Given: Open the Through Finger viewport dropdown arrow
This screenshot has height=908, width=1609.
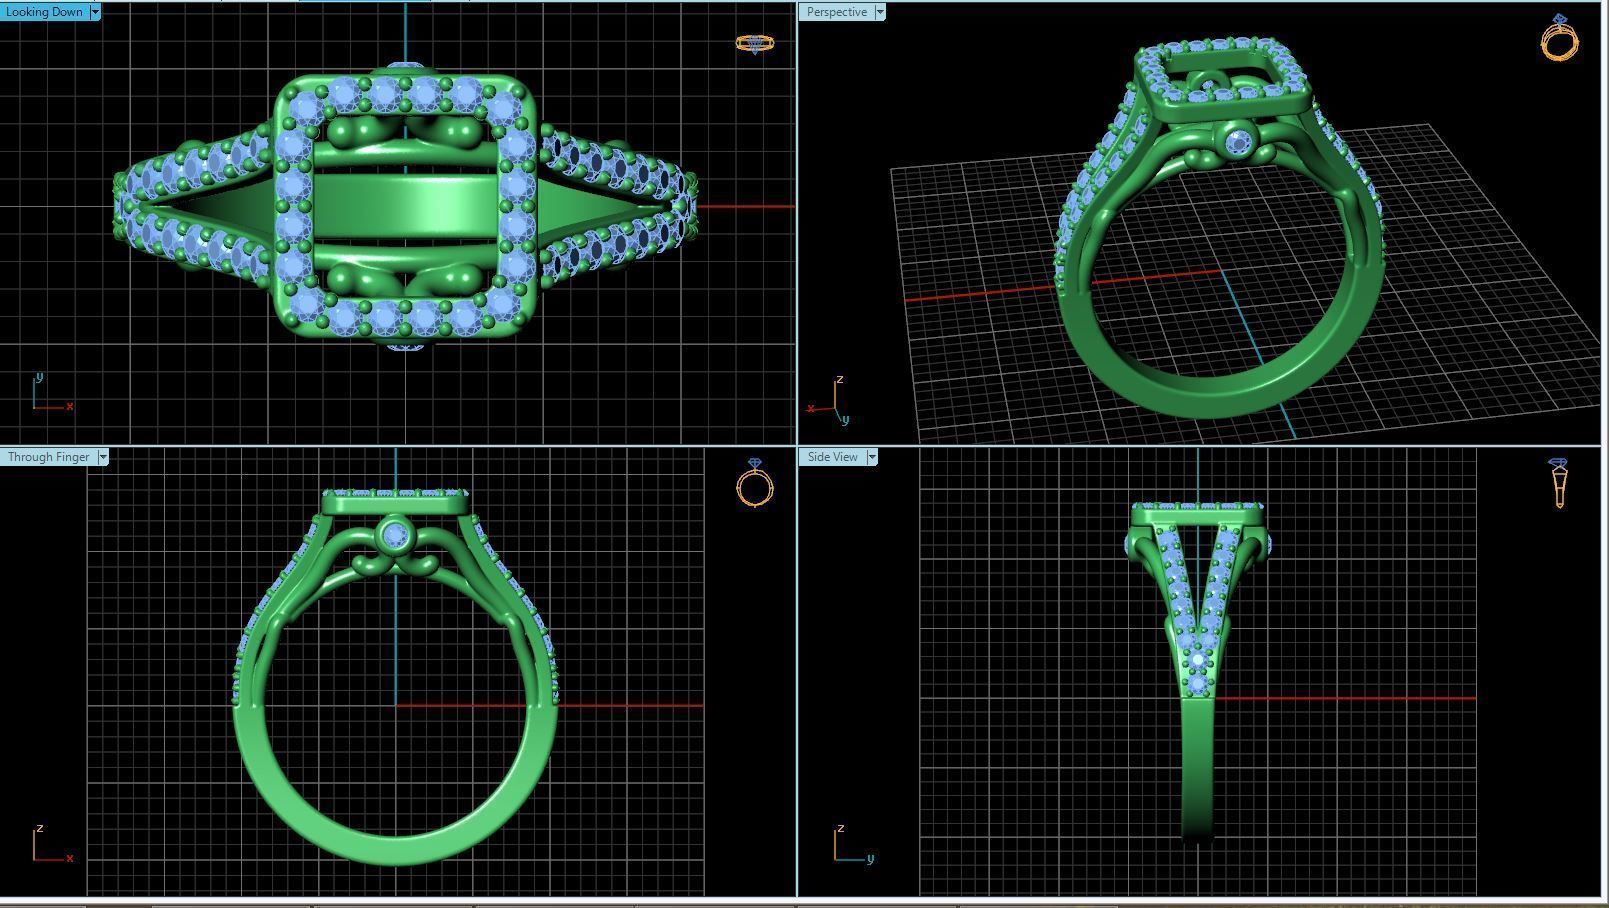Looking at the screenshot, I should tap(102, 457).
